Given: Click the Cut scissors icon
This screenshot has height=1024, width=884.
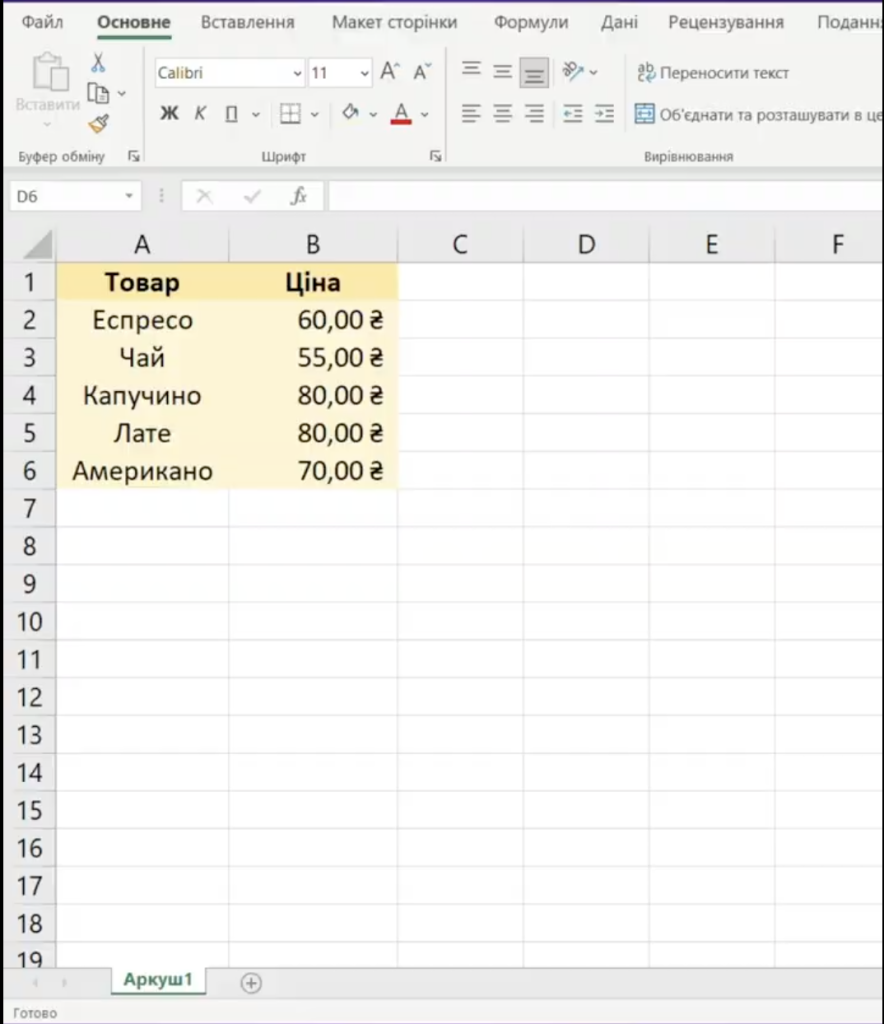Looking at the screenshot, I should [98, 64].
